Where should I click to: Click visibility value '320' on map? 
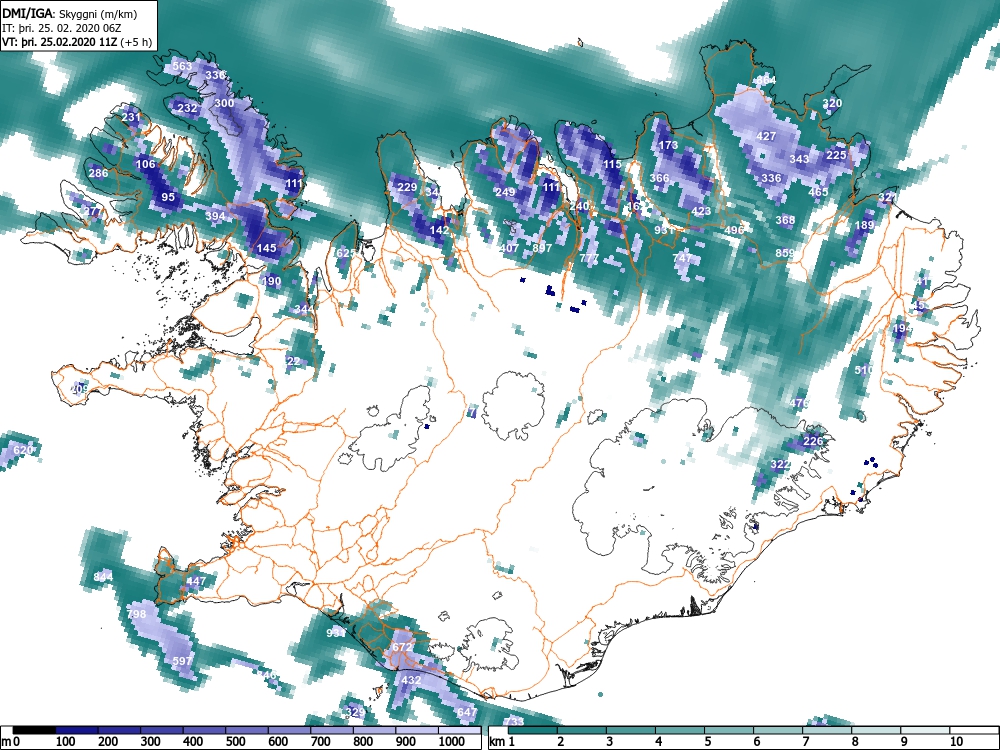(x=832, y=103)
